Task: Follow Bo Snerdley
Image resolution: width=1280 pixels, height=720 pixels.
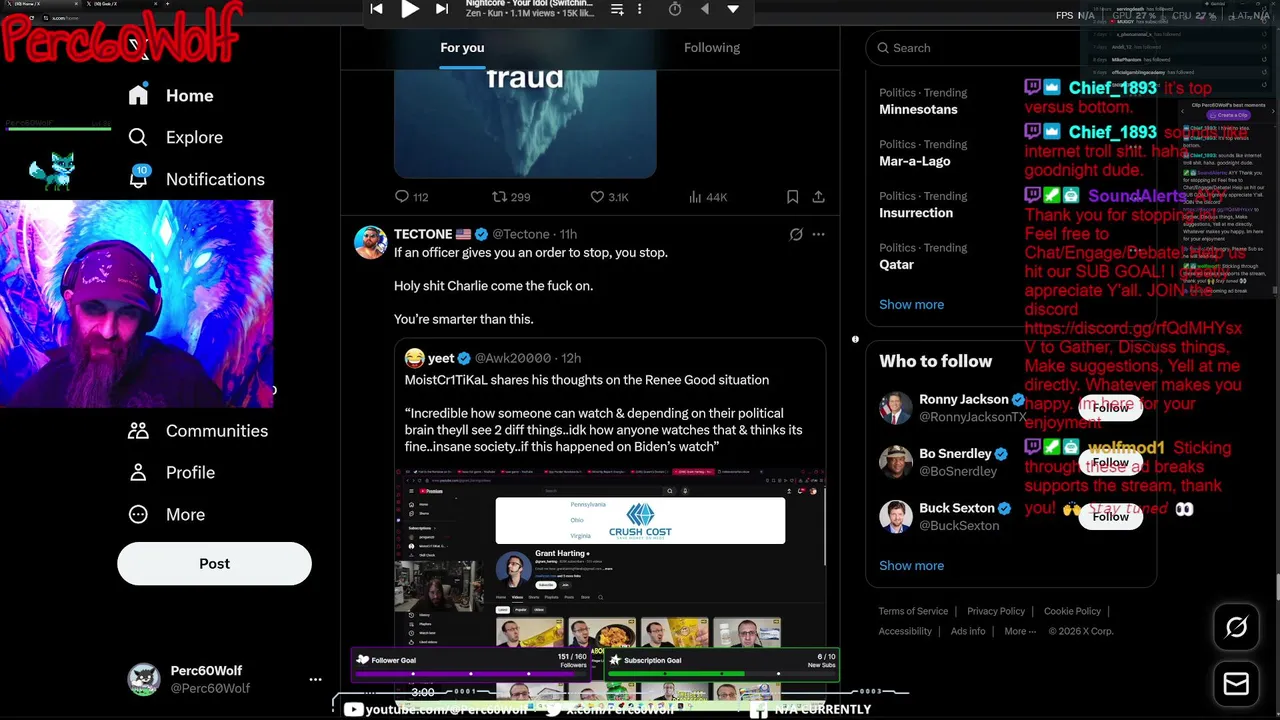Action: (1110, 462)
